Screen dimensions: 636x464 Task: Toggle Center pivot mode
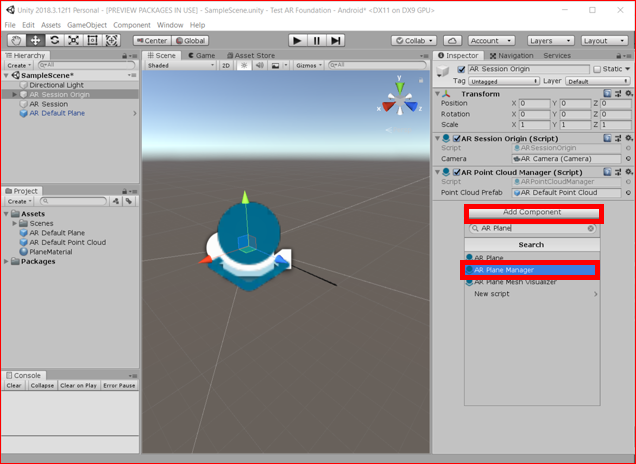point(152,41)
